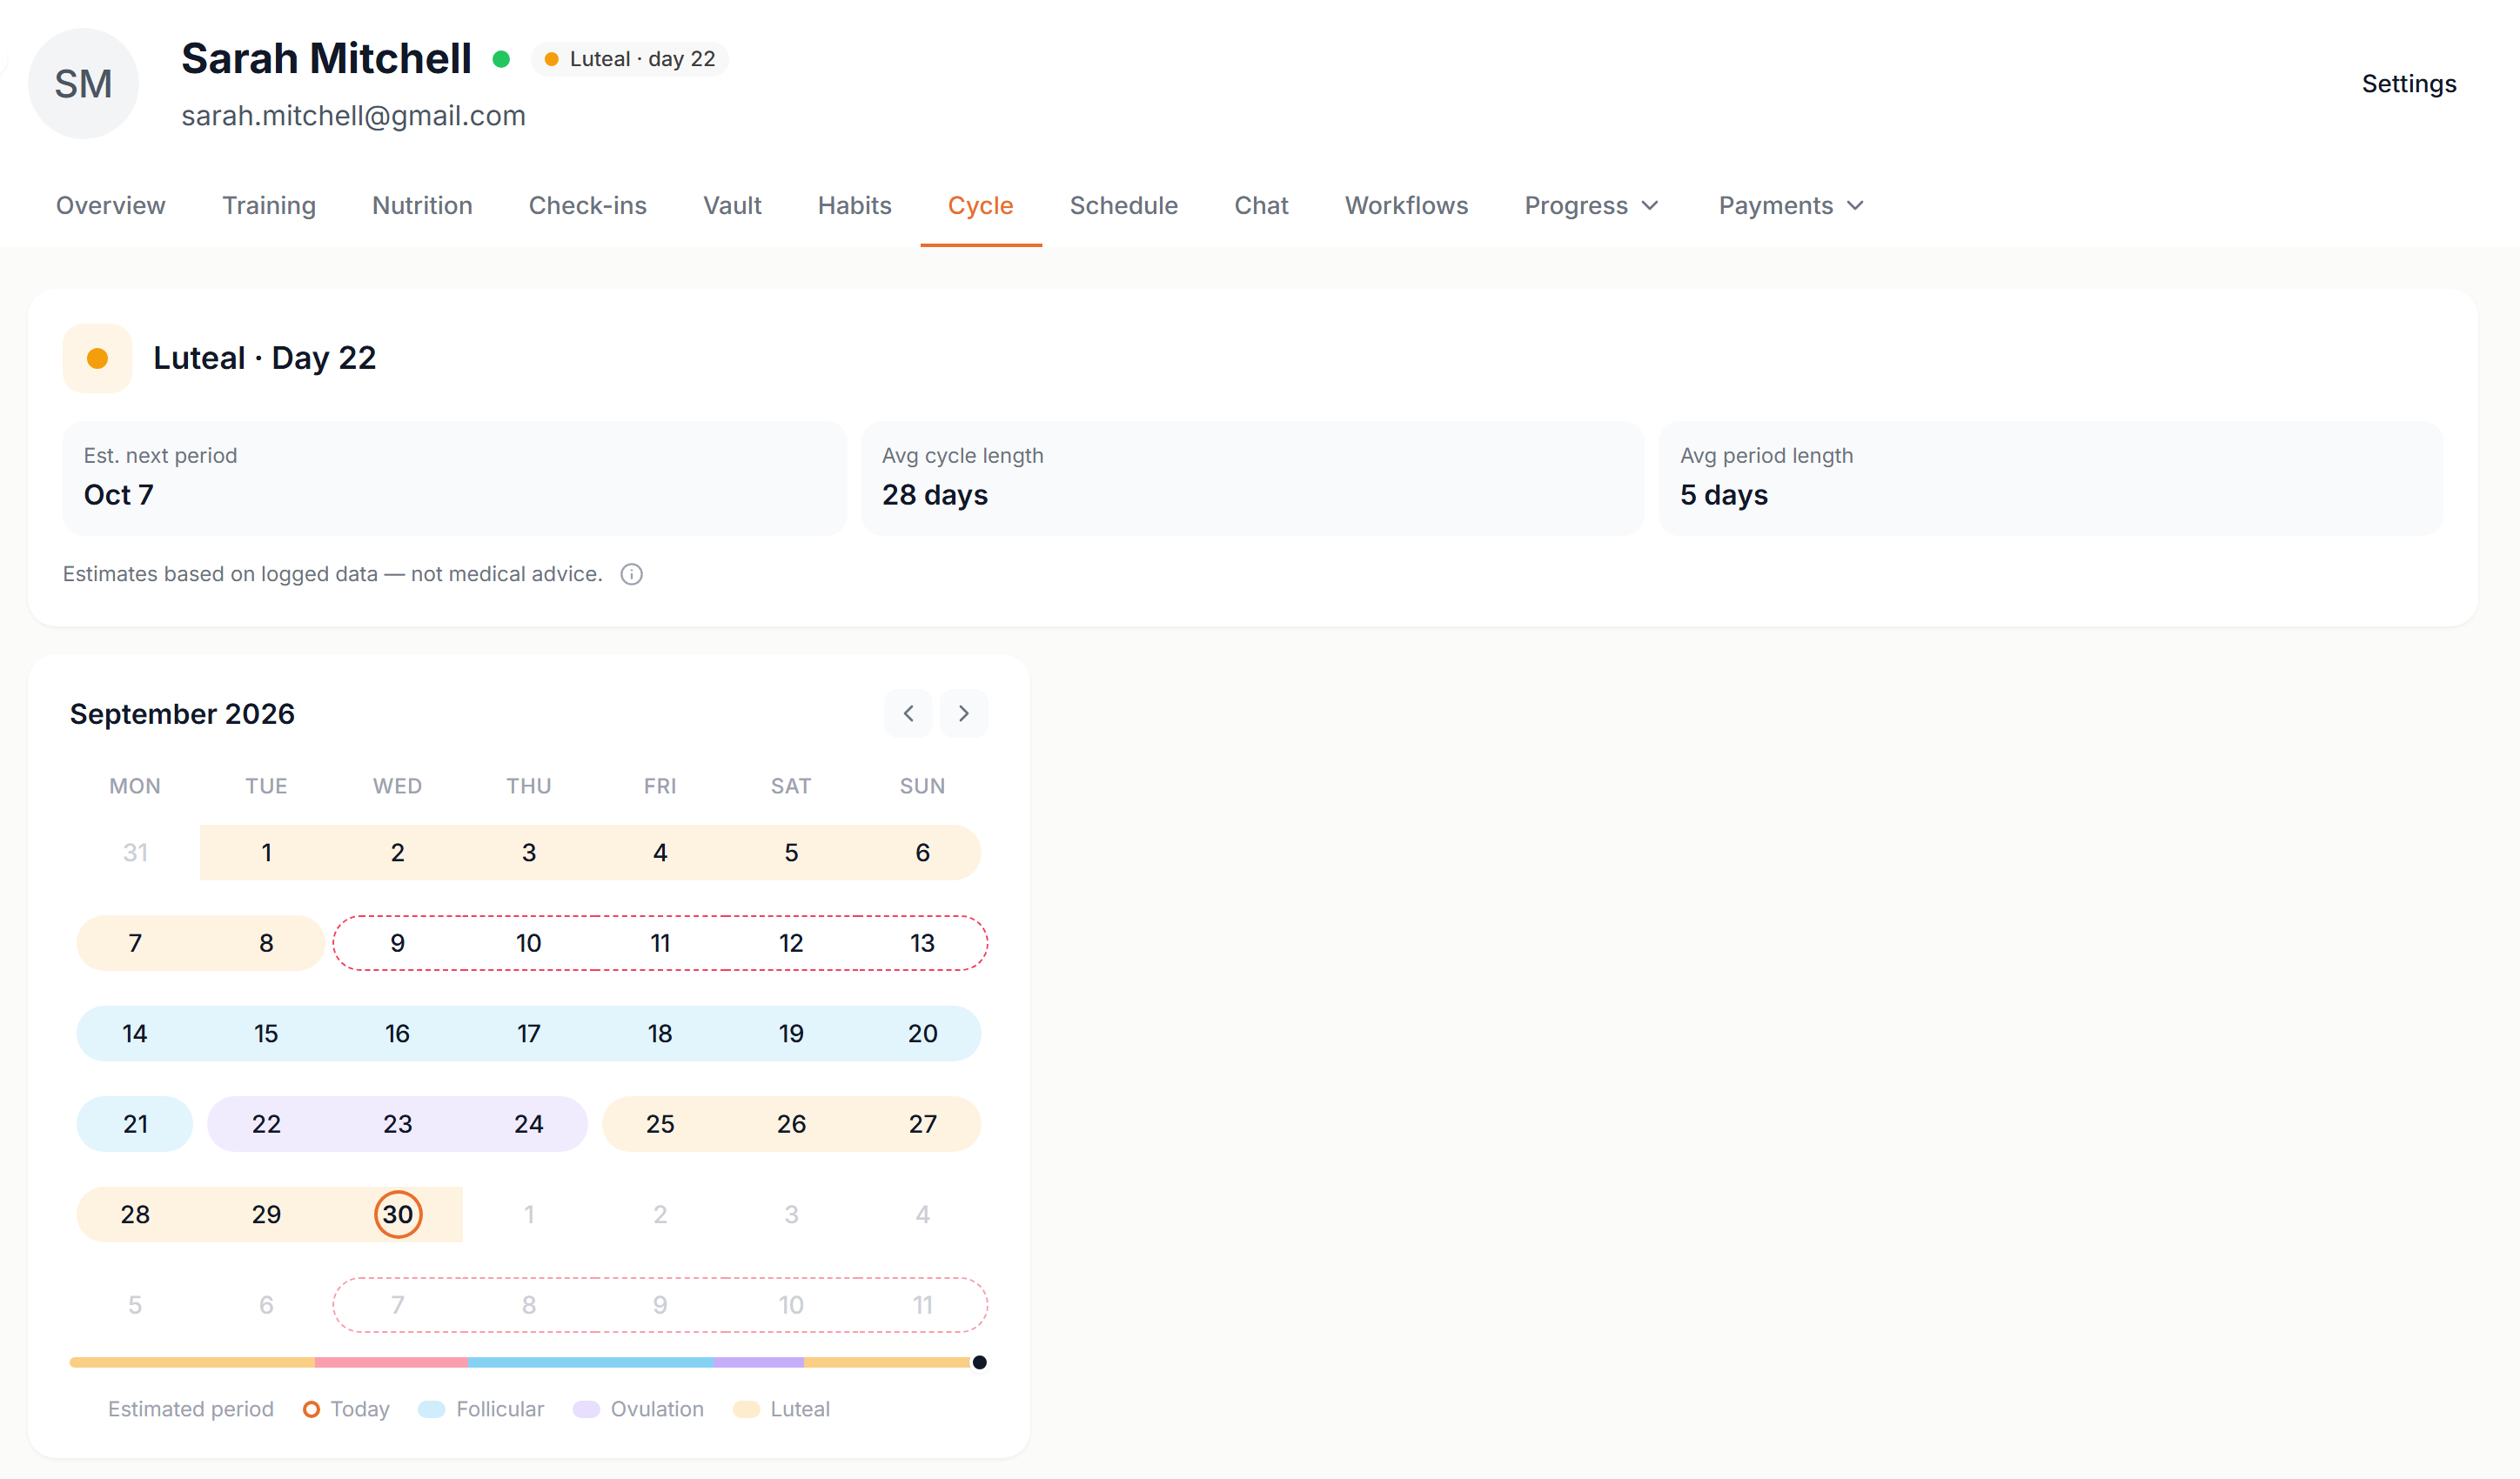Select September 23 ovulation day

[x=397, y=1124]
